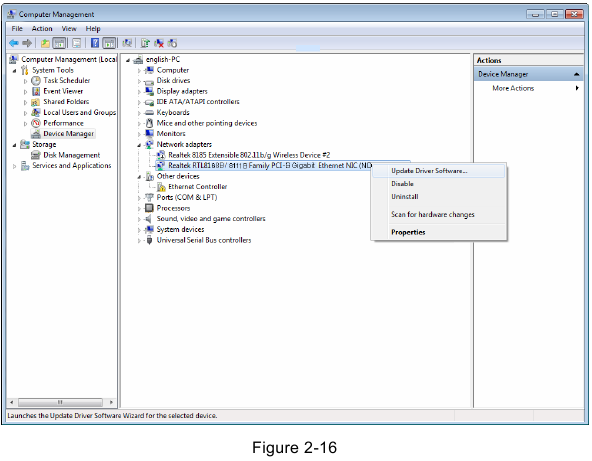
Task: Click the Realtek 8185 wireless adapter icon
Action: (161, 155)
